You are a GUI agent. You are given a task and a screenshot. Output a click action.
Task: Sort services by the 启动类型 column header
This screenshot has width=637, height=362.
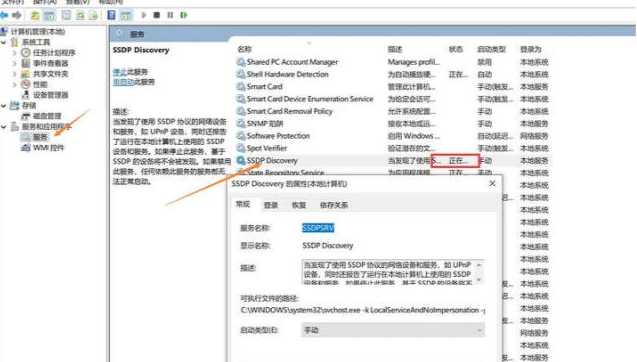tap(491, 50)
